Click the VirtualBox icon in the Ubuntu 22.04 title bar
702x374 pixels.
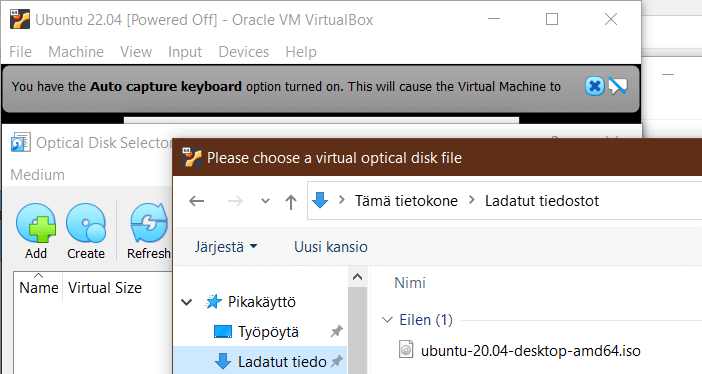pyautogui.click(x=20, y=19)
